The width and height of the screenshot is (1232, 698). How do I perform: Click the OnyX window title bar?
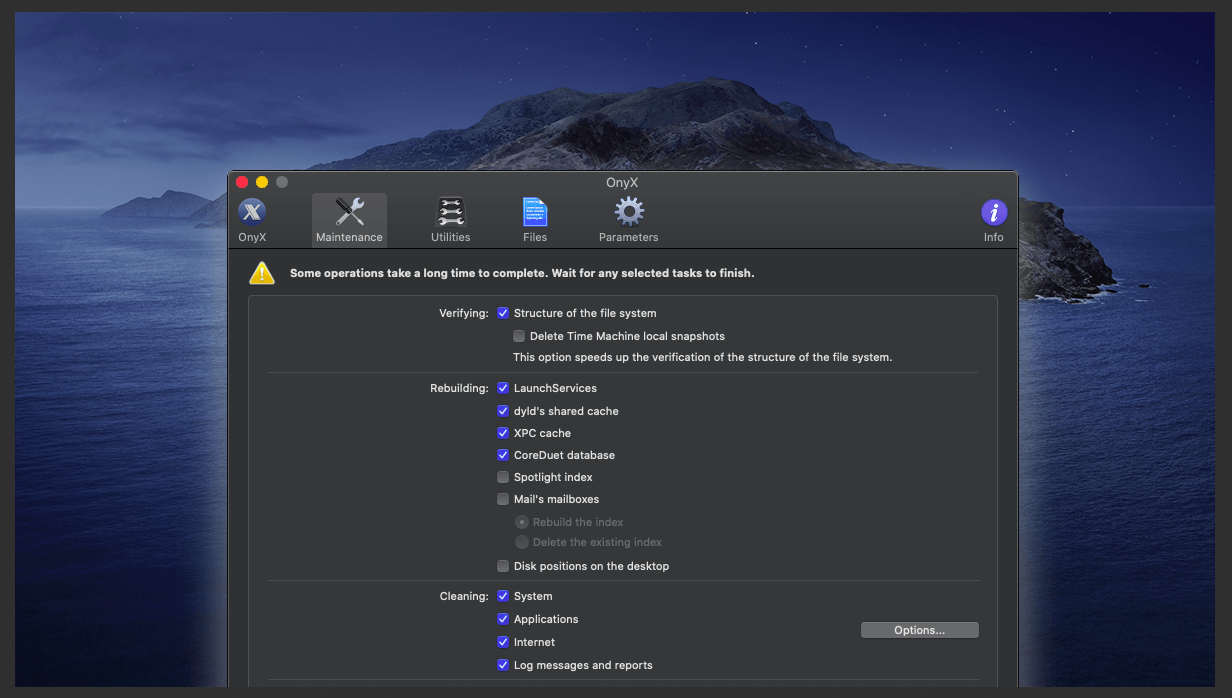point(622,182)
